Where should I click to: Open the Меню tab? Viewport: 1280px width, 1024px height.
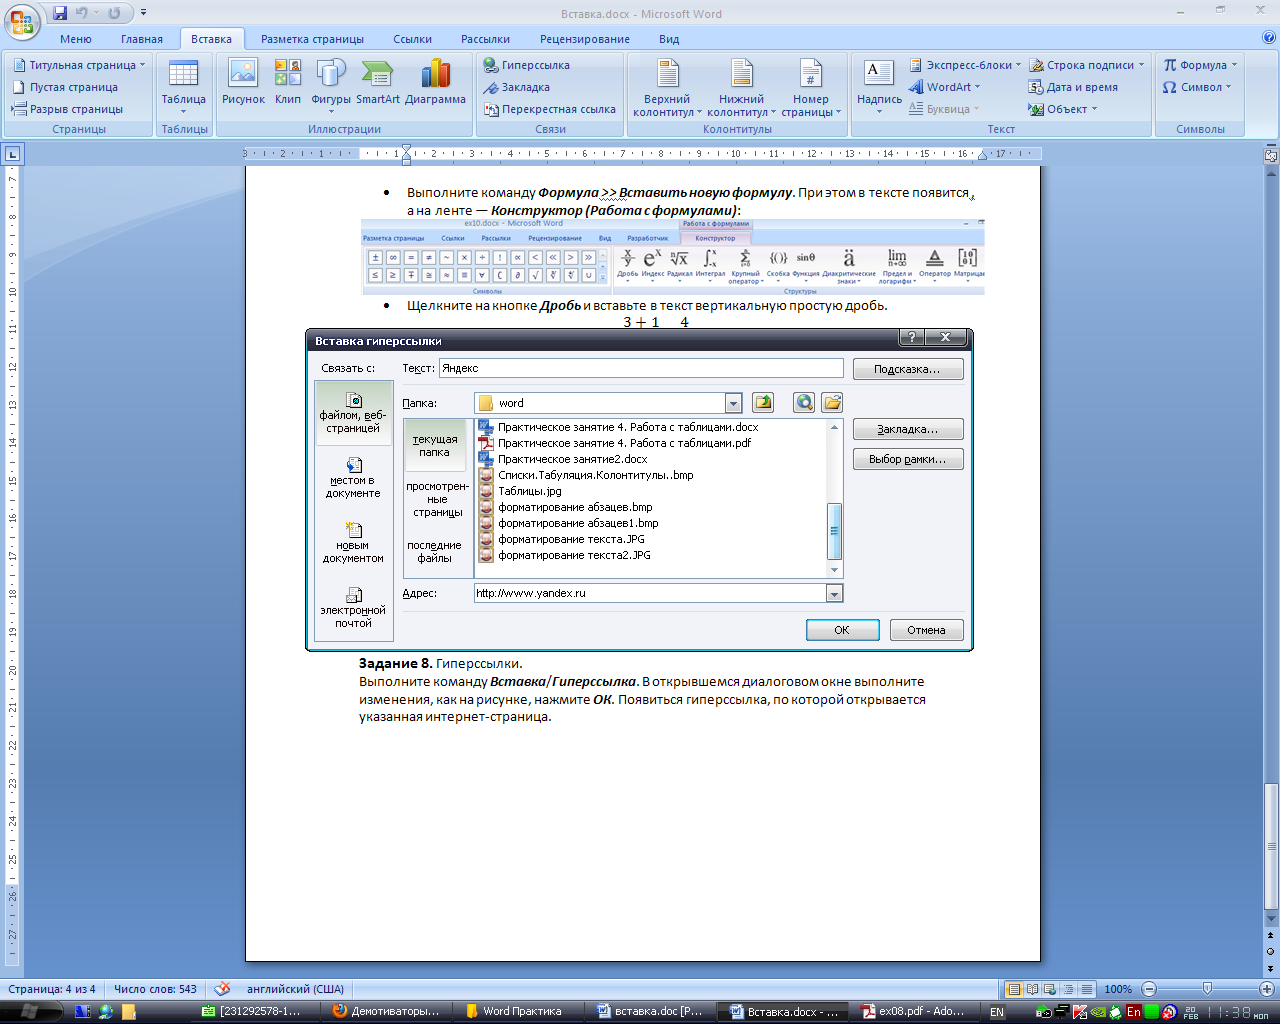76,39
